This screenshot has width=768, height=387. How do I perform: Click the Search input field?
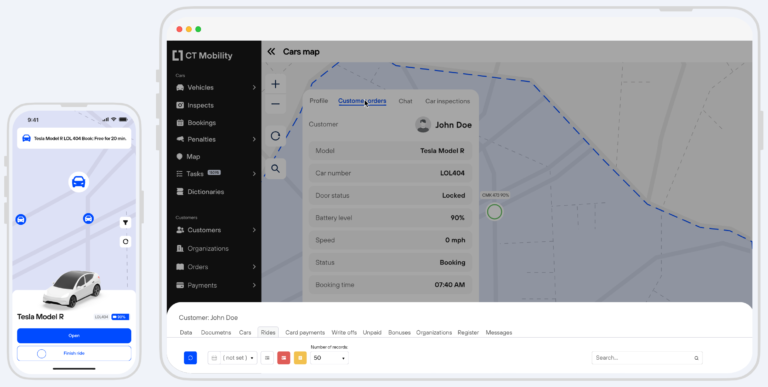647,358
